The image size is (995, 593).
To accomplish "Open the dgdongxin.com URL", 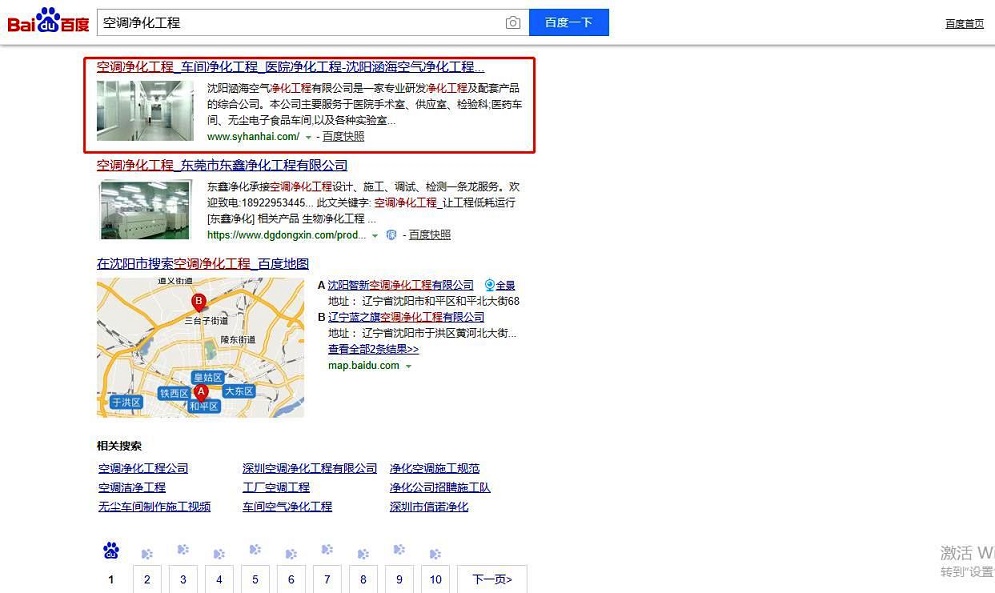I will (x=286, y=235).
